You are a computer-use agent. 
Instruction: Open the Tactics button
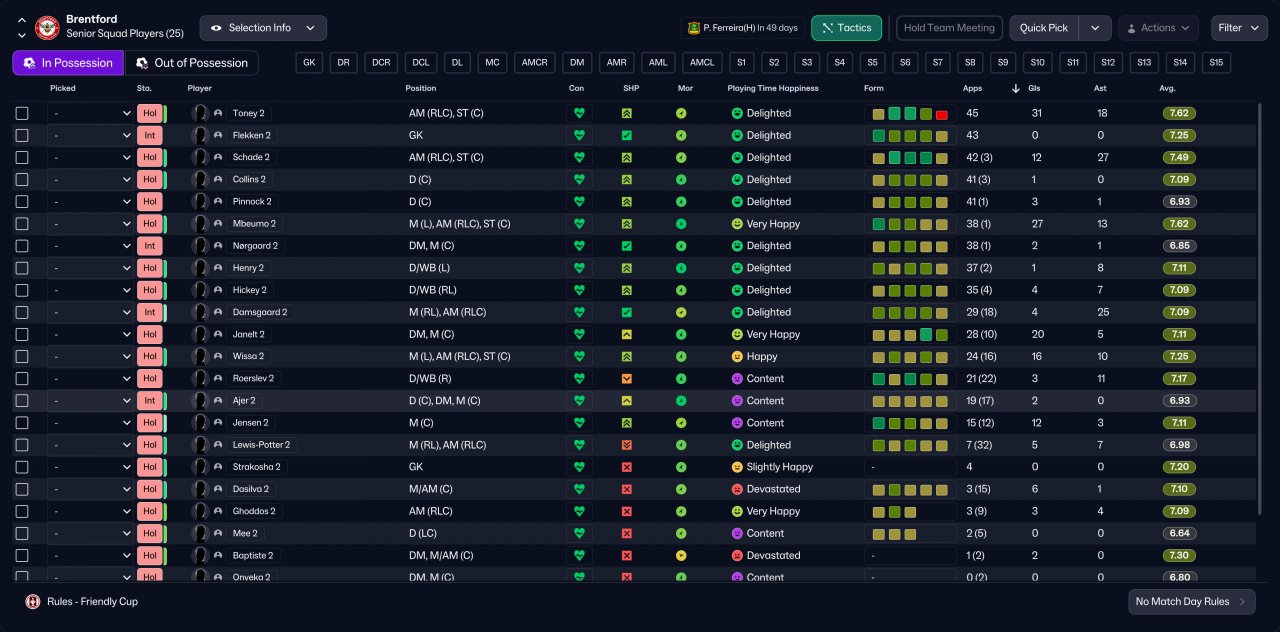pyautogui.click(x=846, y=28)
